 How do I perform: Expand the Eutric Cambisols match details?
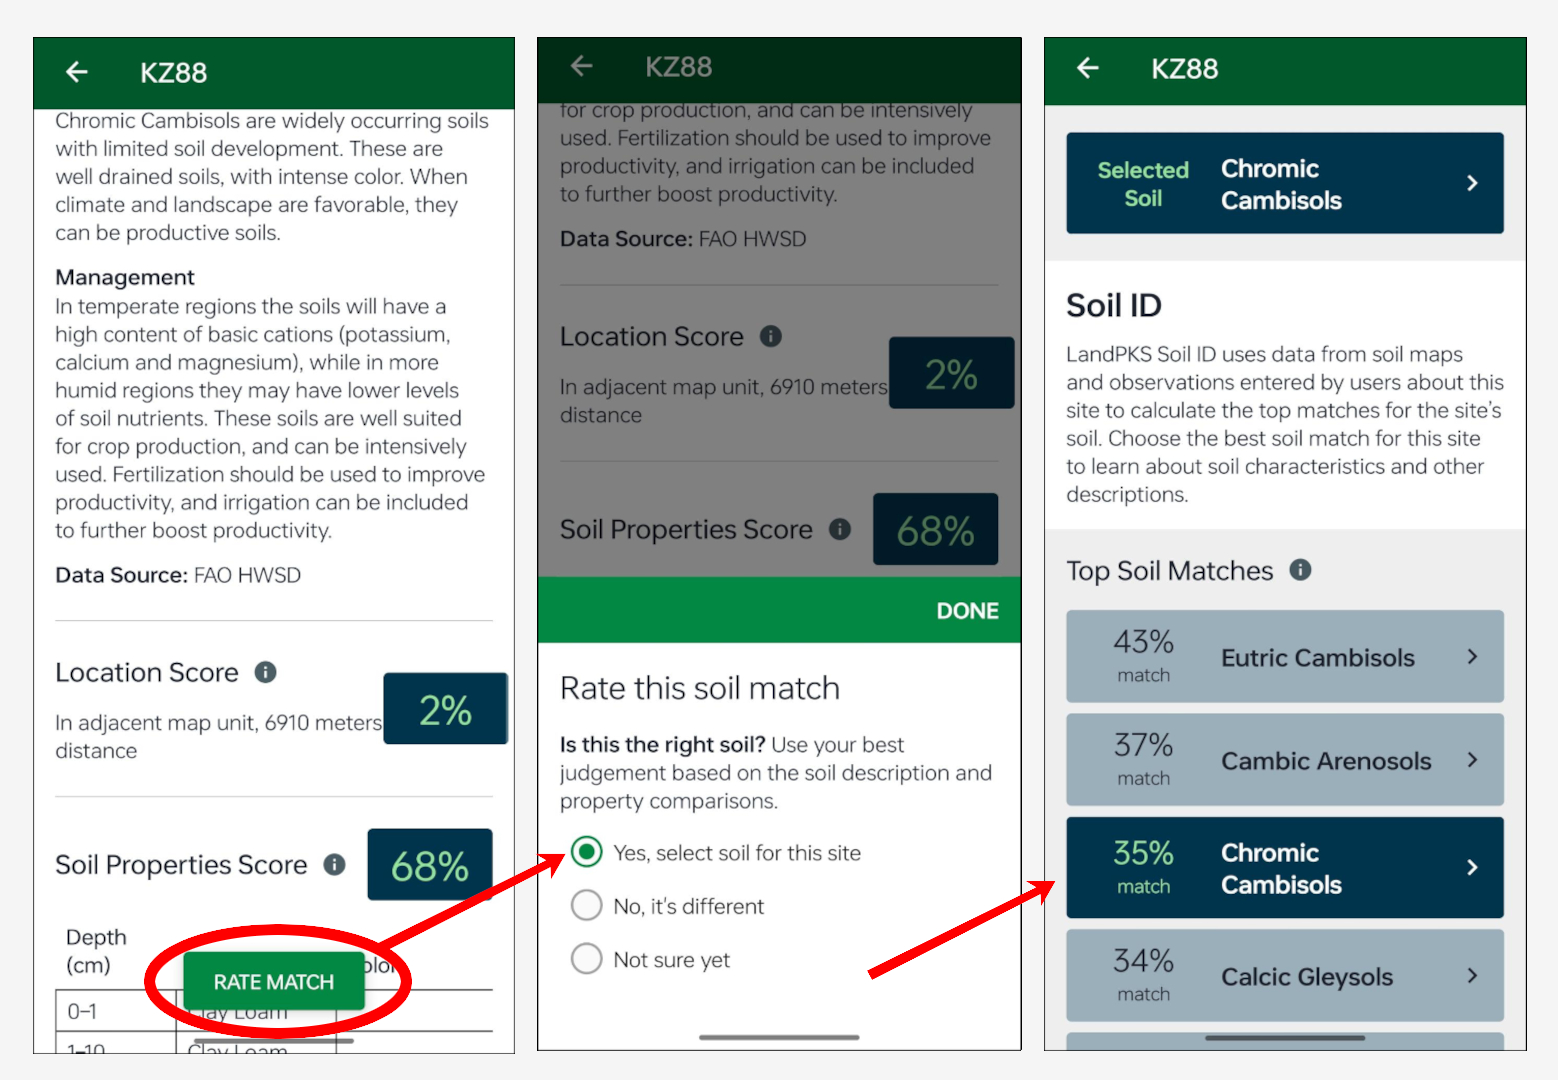coord(1285,656)
